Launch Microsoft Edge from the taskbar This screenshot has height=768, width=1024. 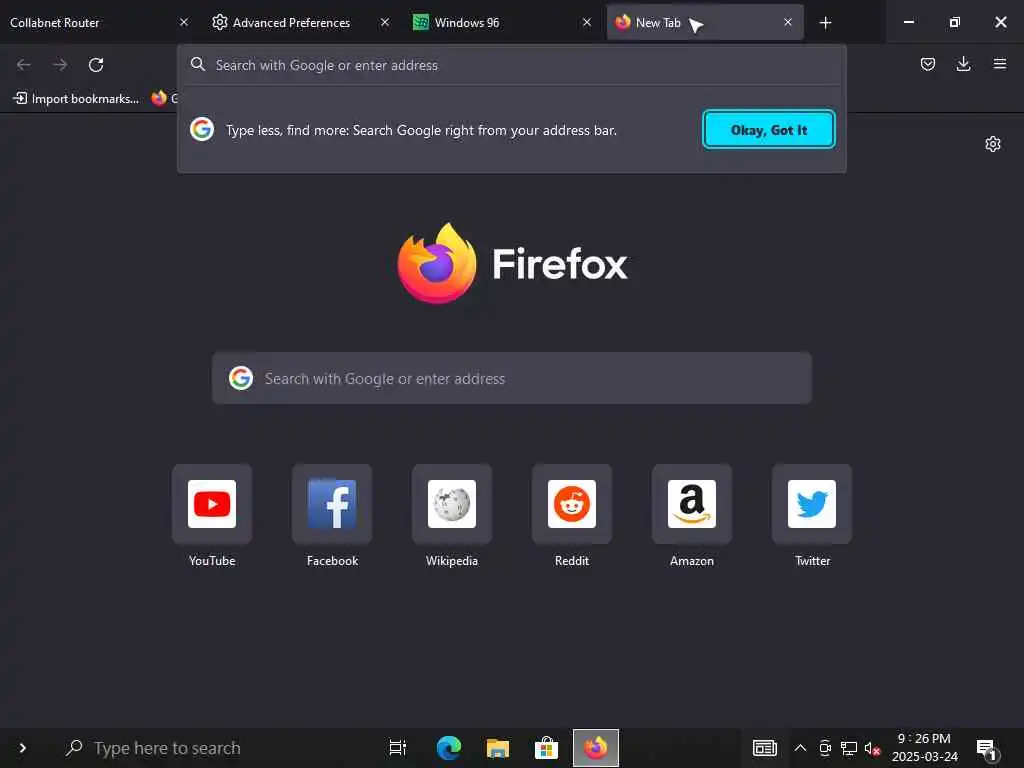coord(449,748)
